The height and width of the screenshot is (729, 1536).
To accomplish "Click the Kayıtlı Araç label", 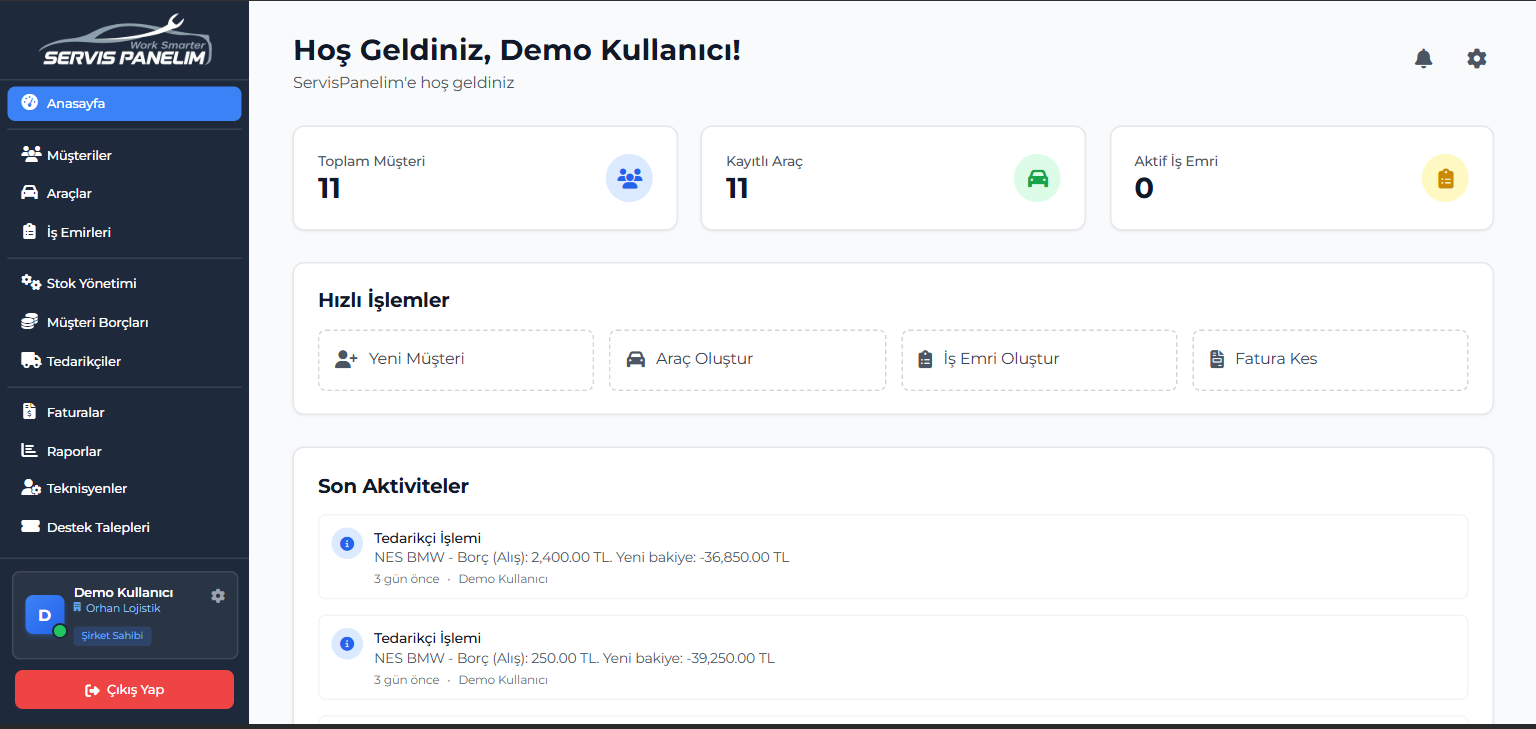I will pos(764,161).
